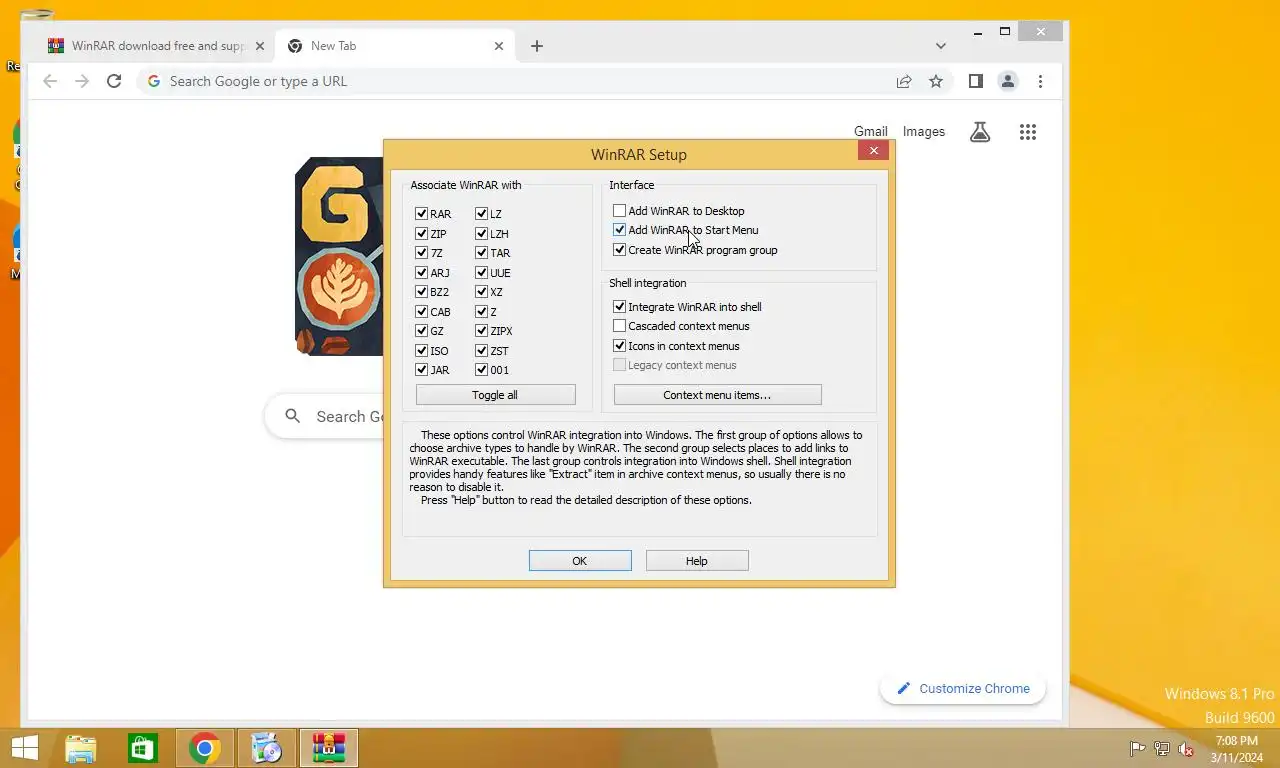The width and height of the screenshot is (1280, 768).
Task: Open Google apps grid
Action: click(1028, 131)
